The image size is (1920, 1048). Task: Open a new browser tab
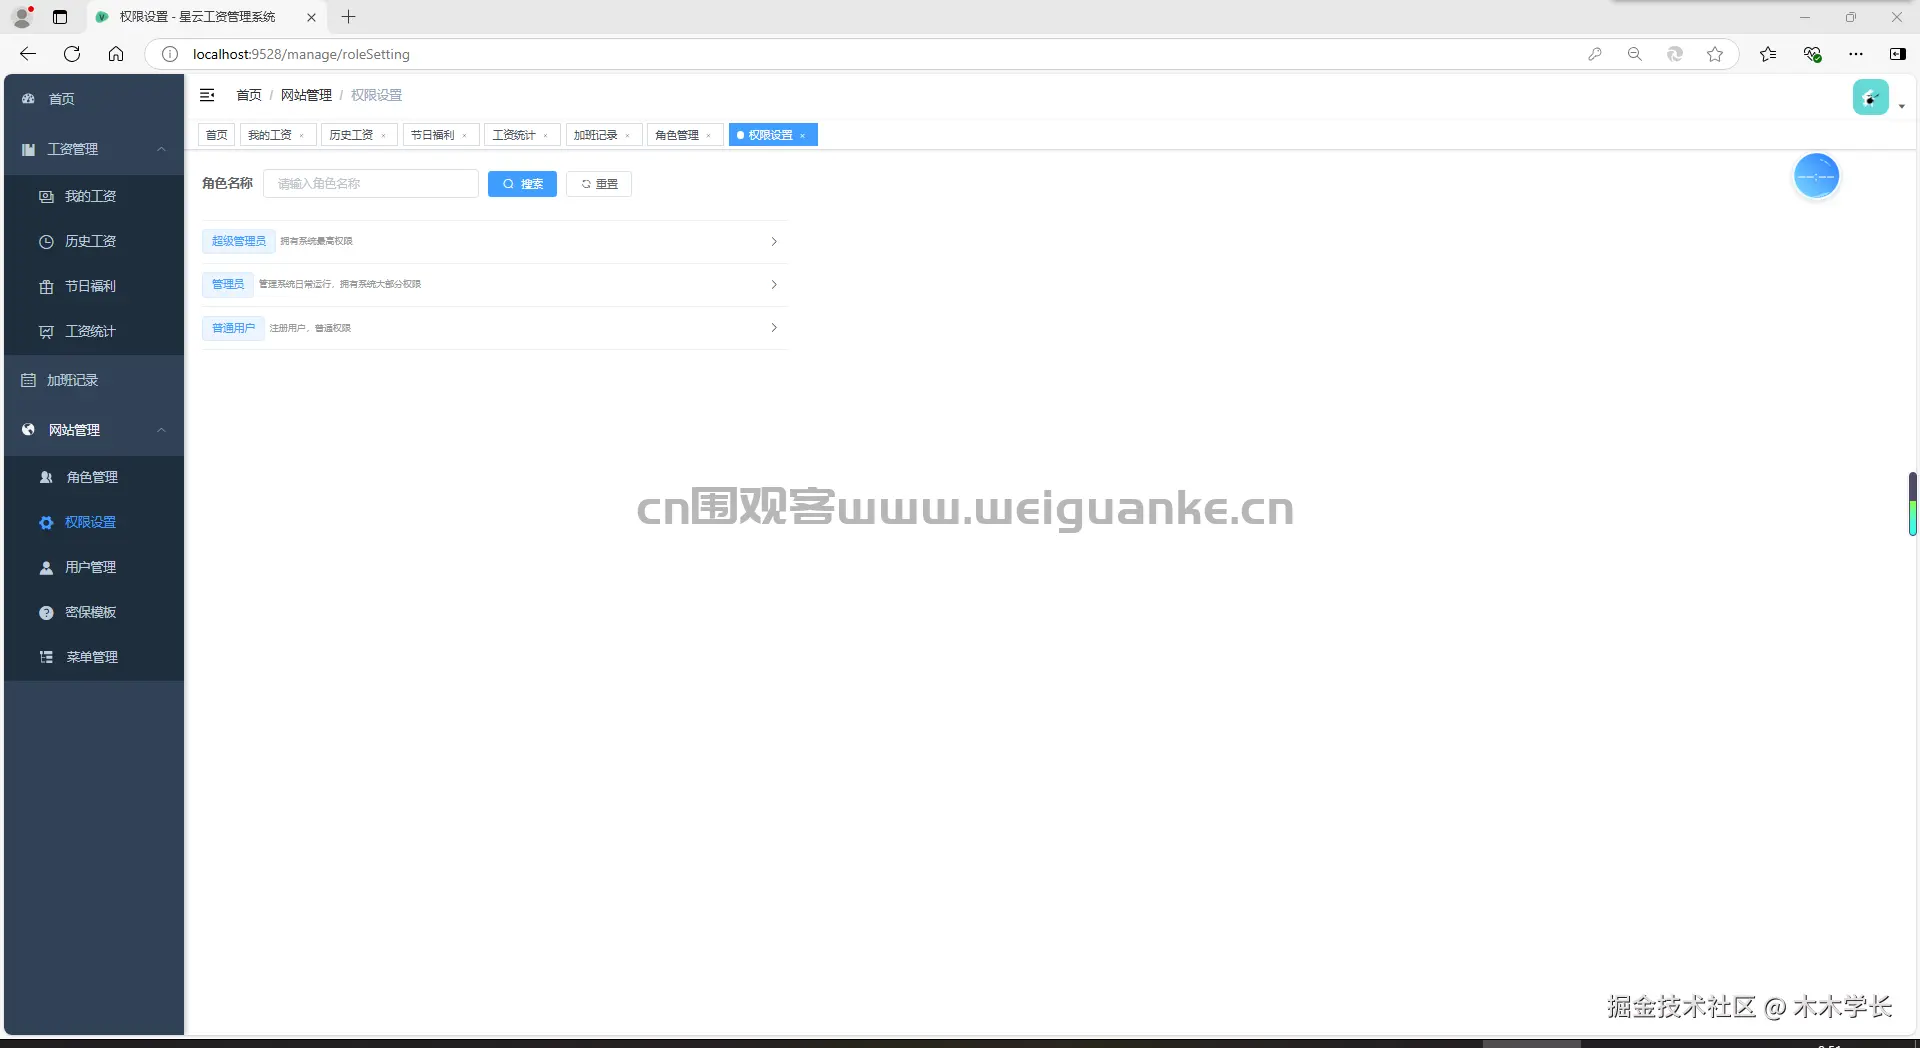coord(348,17)
